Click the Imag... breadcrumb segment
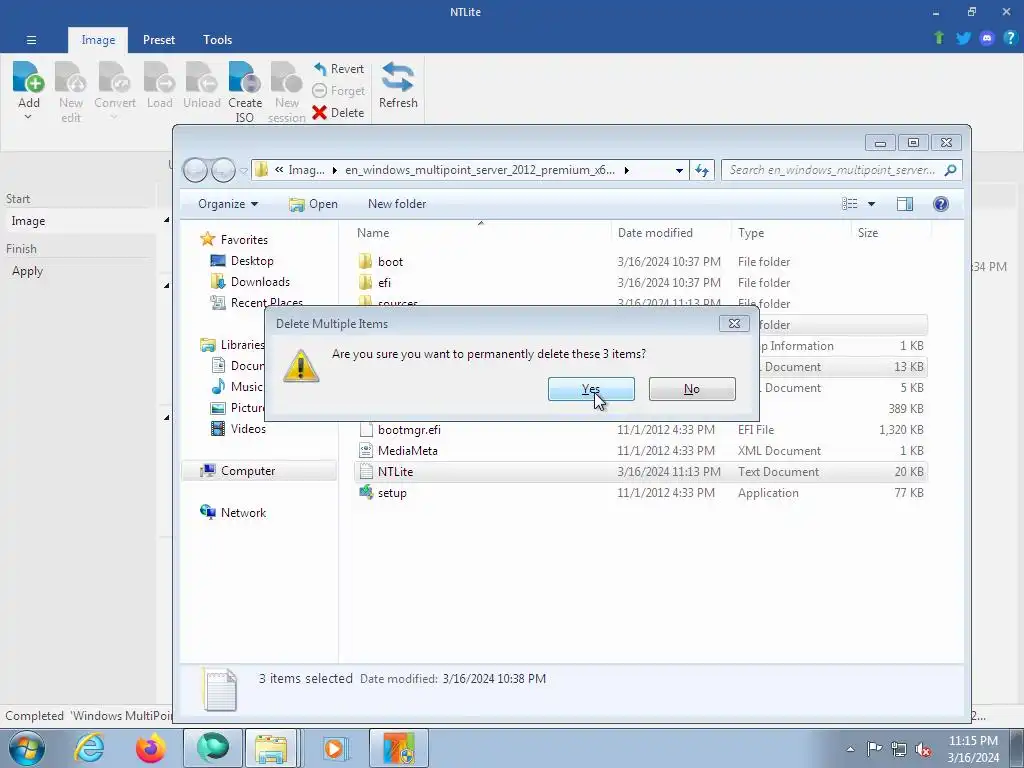 coord(306,170)
